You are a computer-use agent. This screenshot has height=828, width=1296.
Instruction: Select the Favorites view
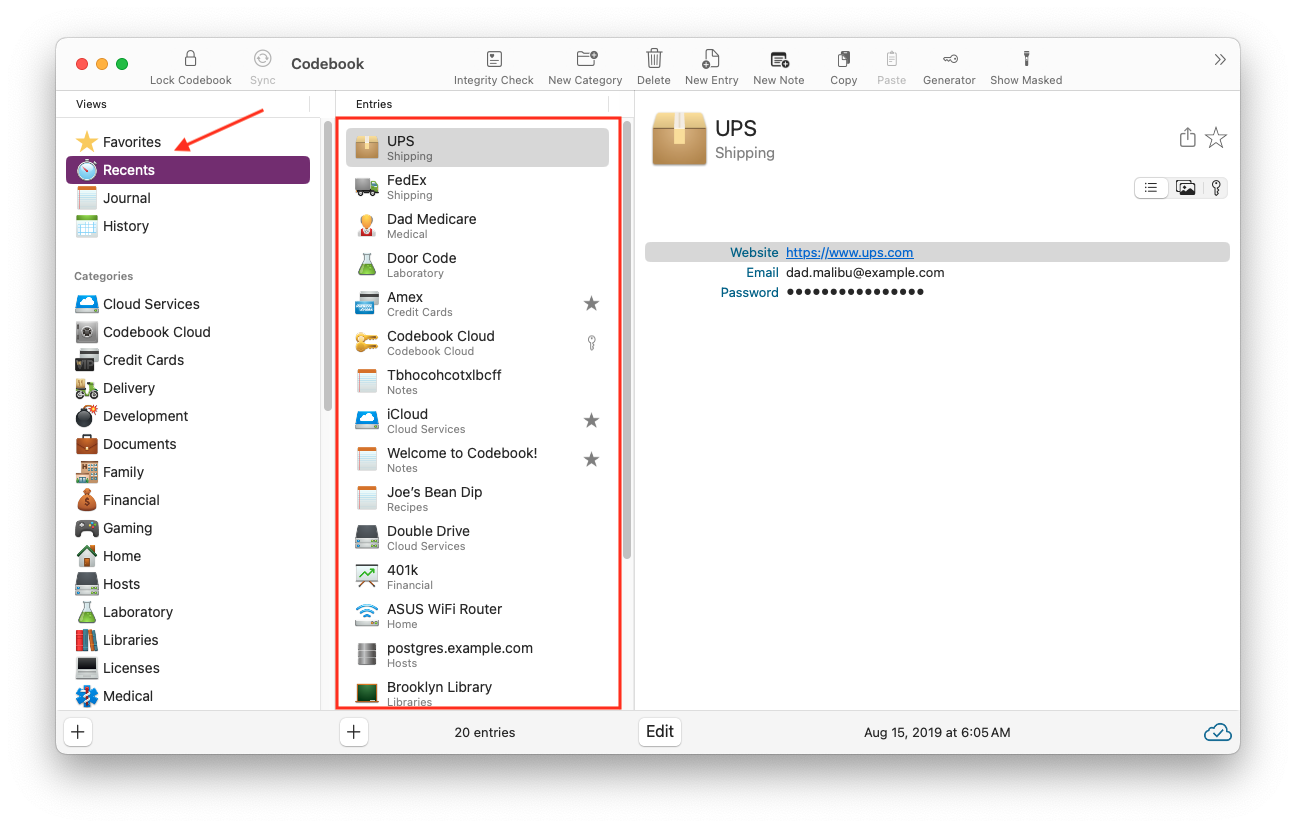pyautogui.click(x=132, y=142)
